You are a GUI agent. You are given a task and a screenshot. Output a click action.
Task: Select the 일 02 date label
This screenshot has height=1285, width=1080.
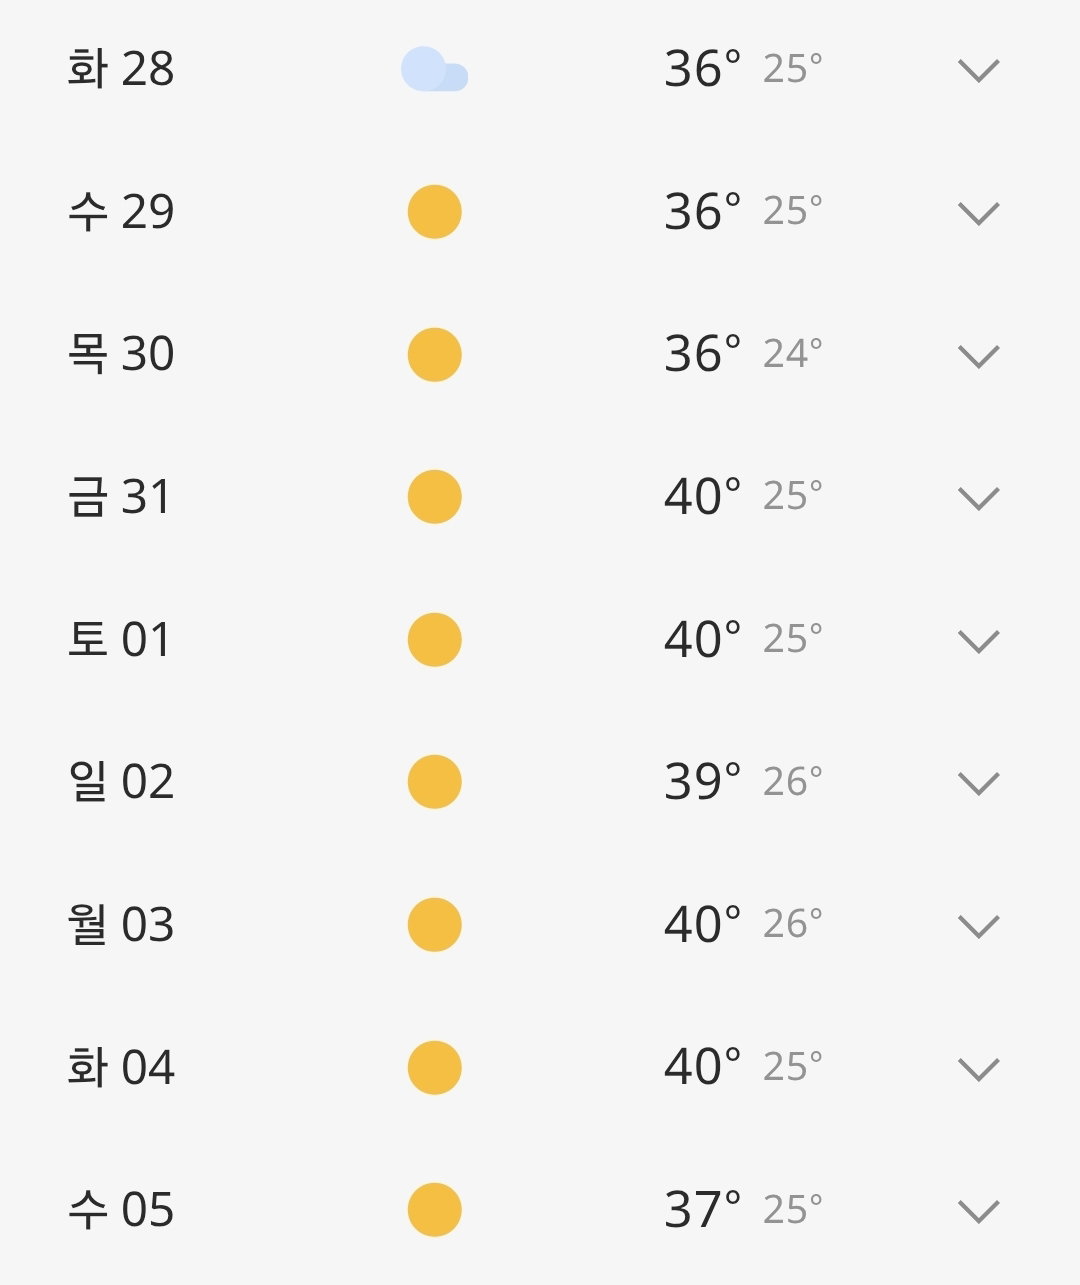(121, 781)
